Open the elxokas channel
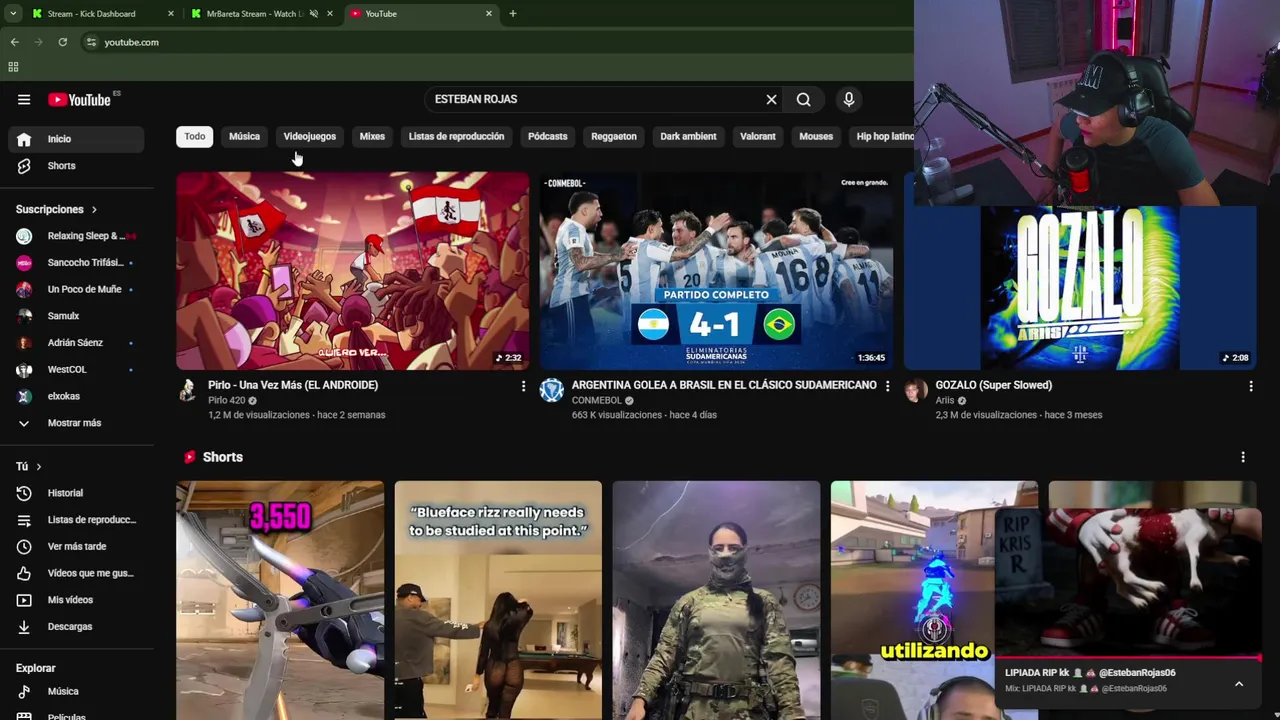The width and height of the screenshot is (1280, 720). coord(76,396)
